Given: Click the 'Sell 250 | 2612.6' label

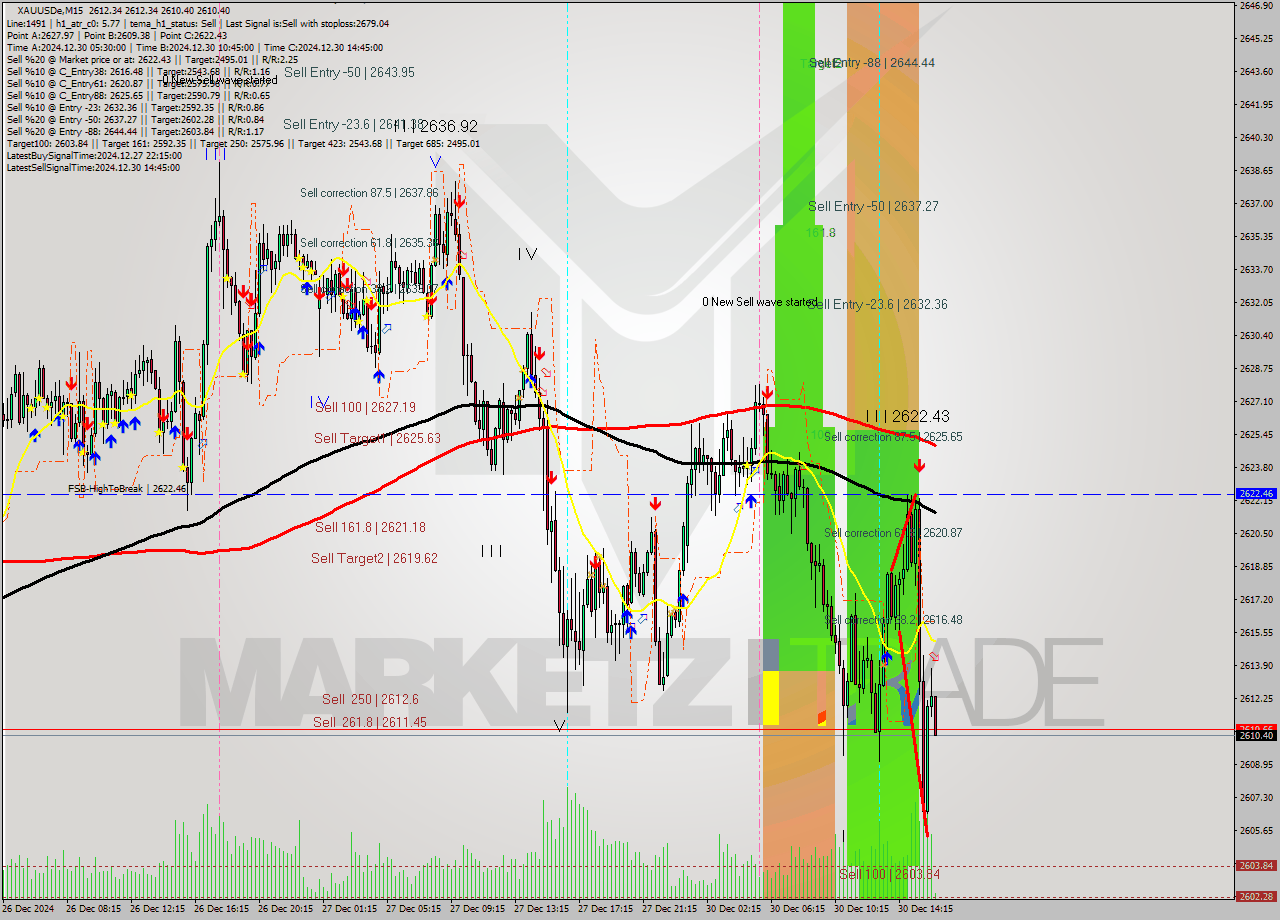Looking at the screenshot, I should coord(370,699).
